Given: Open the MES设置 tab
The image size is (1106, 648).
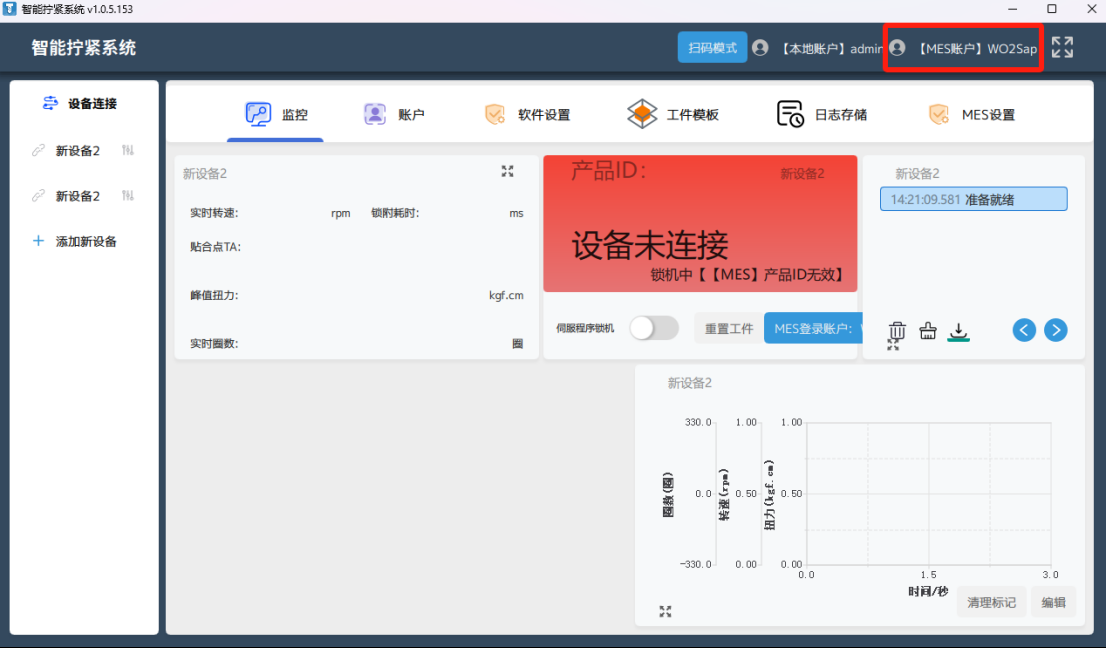Looking at the screenshot, I should [x=971, y=114].
